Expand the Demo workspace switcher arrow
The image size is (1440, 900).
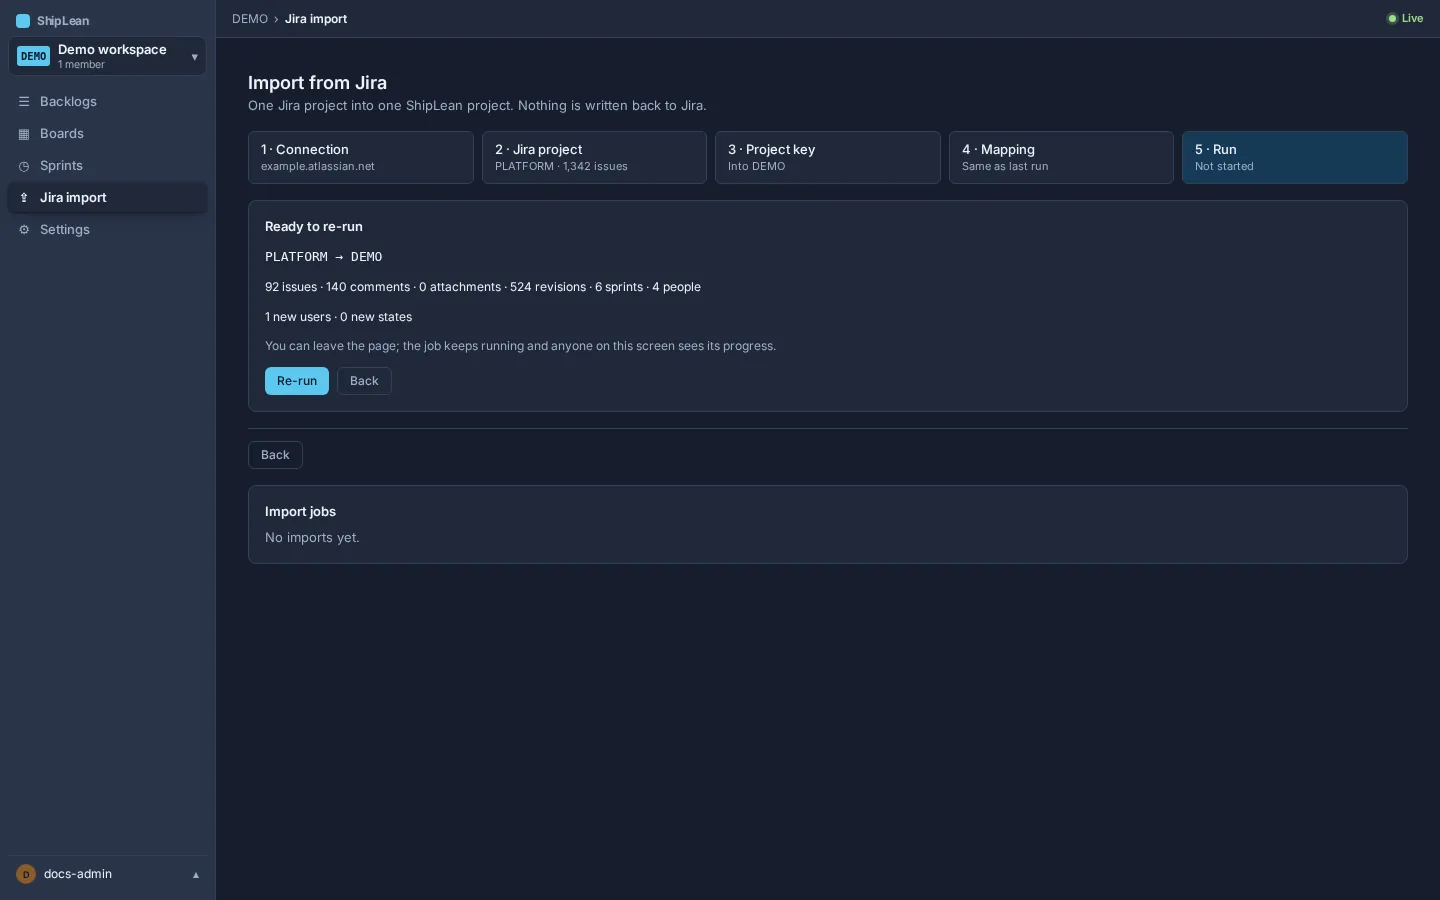(x=194, y=57)
